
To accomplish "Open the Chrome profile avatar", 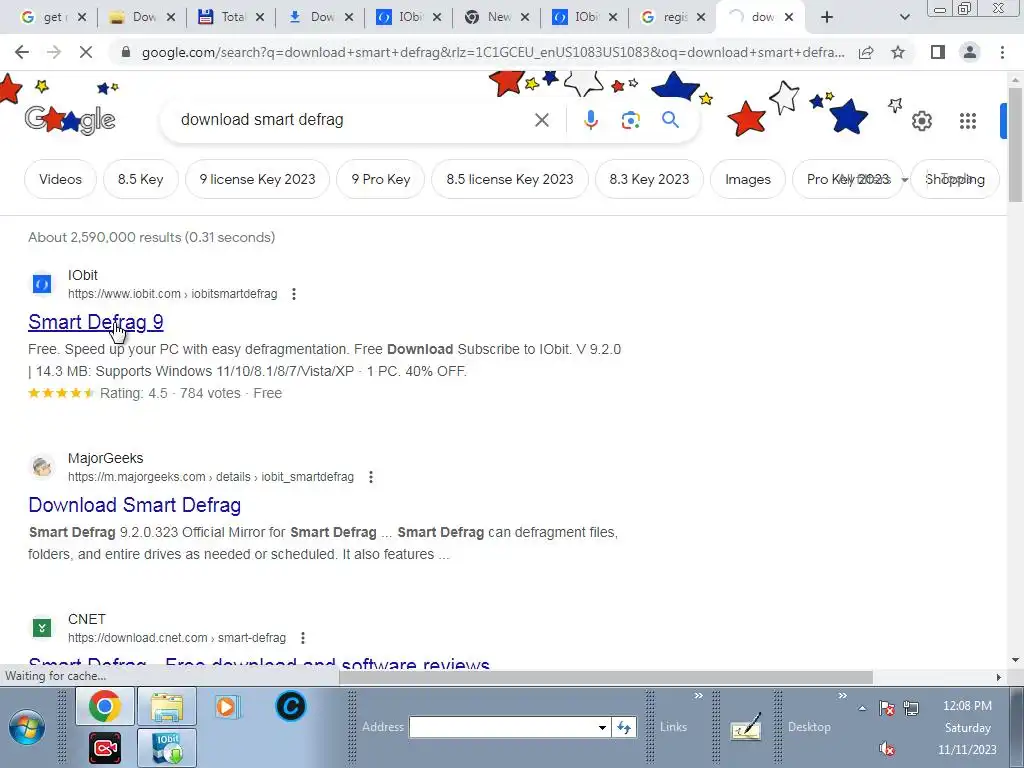I will click(x=970, y=52).
